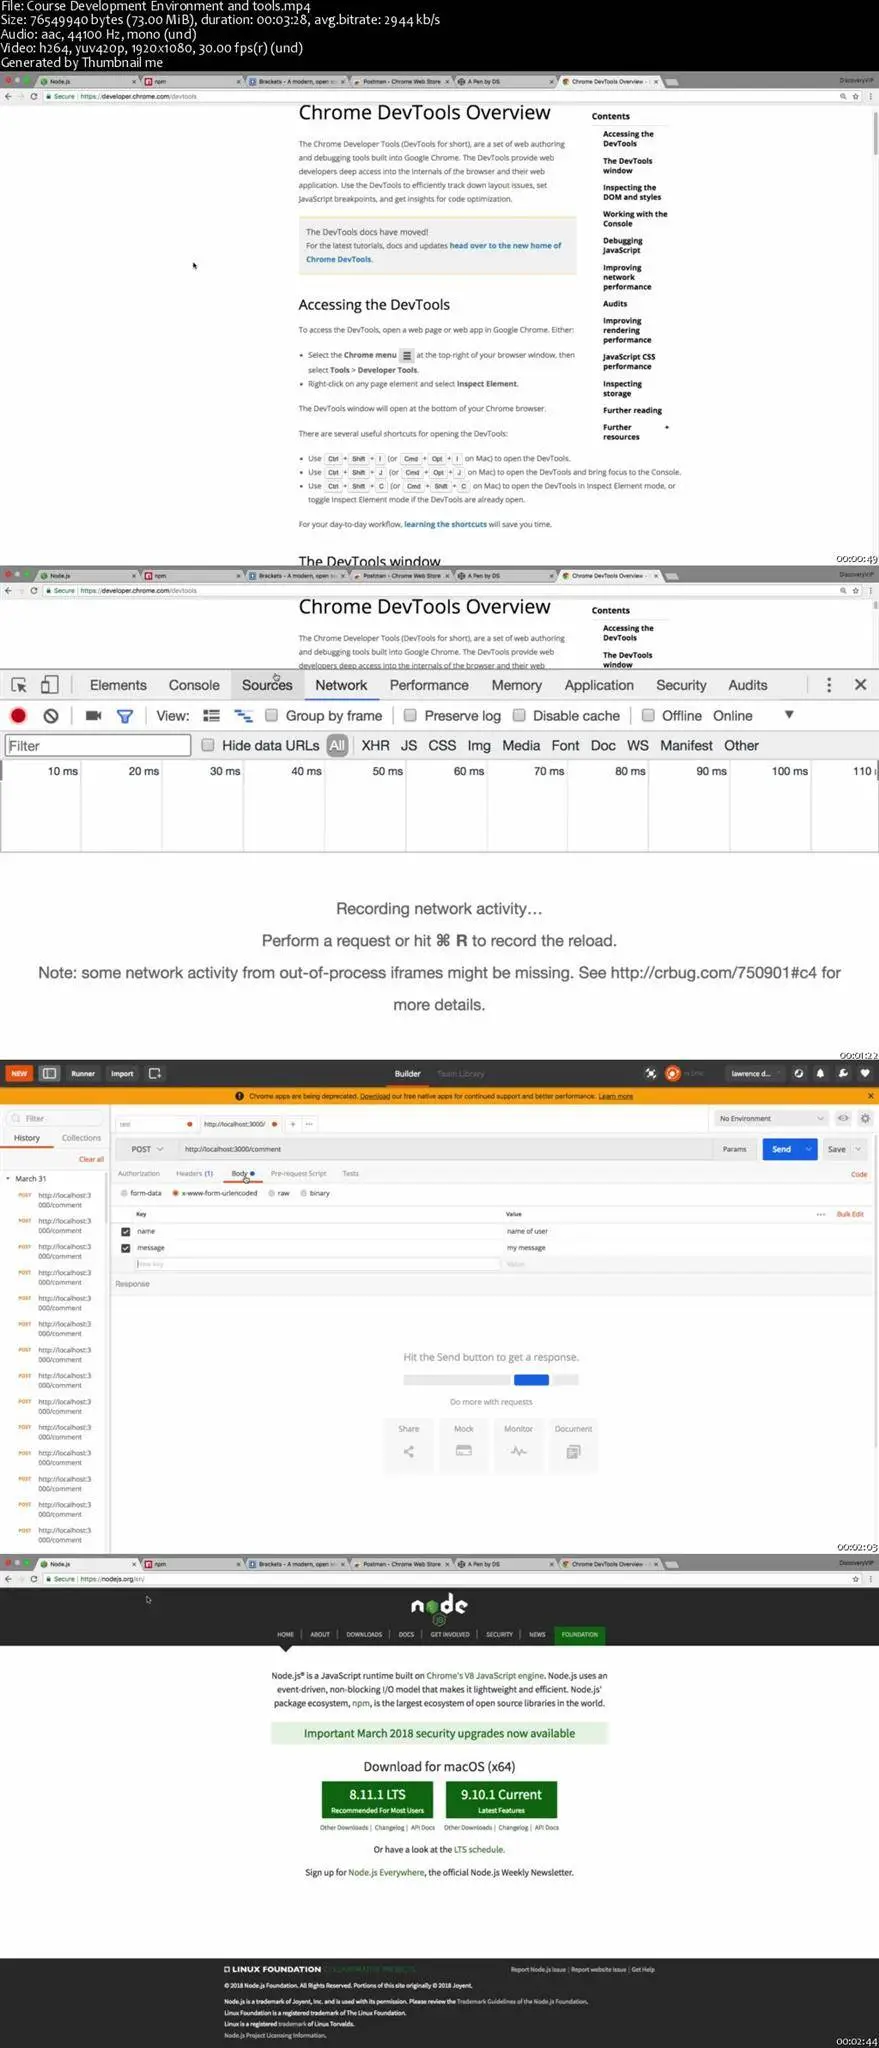Open the Postman interceptor satellite icon

point(651,1073)
